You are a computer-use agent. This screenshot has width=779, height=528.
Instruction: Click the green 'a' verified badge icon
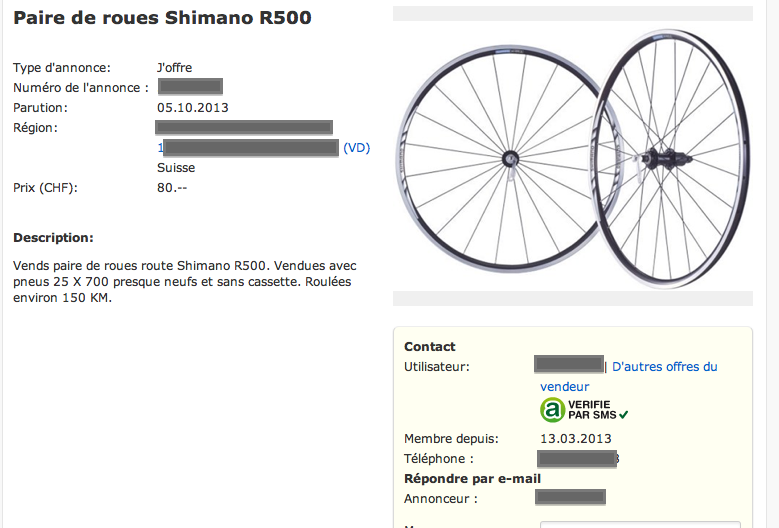pos(552,410)
